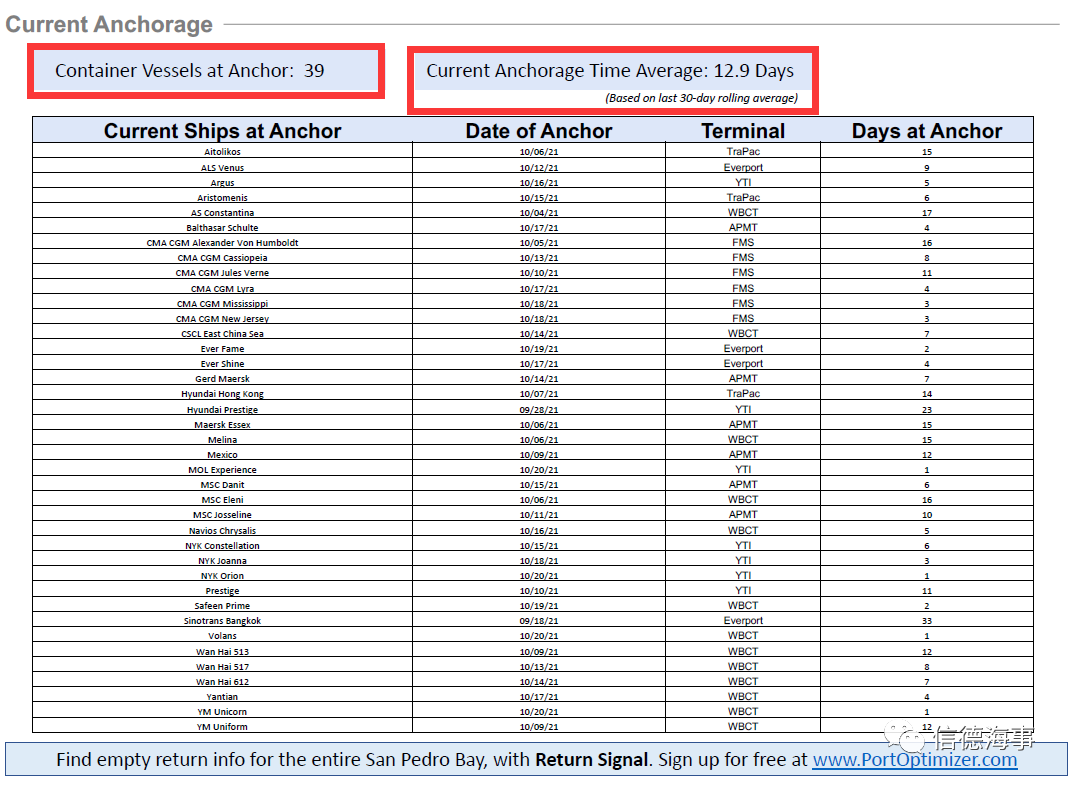This screenshot has height=785, width=1070.
Task: Select the Hyundai Hong Kong cell
Action: coord(222,393)
